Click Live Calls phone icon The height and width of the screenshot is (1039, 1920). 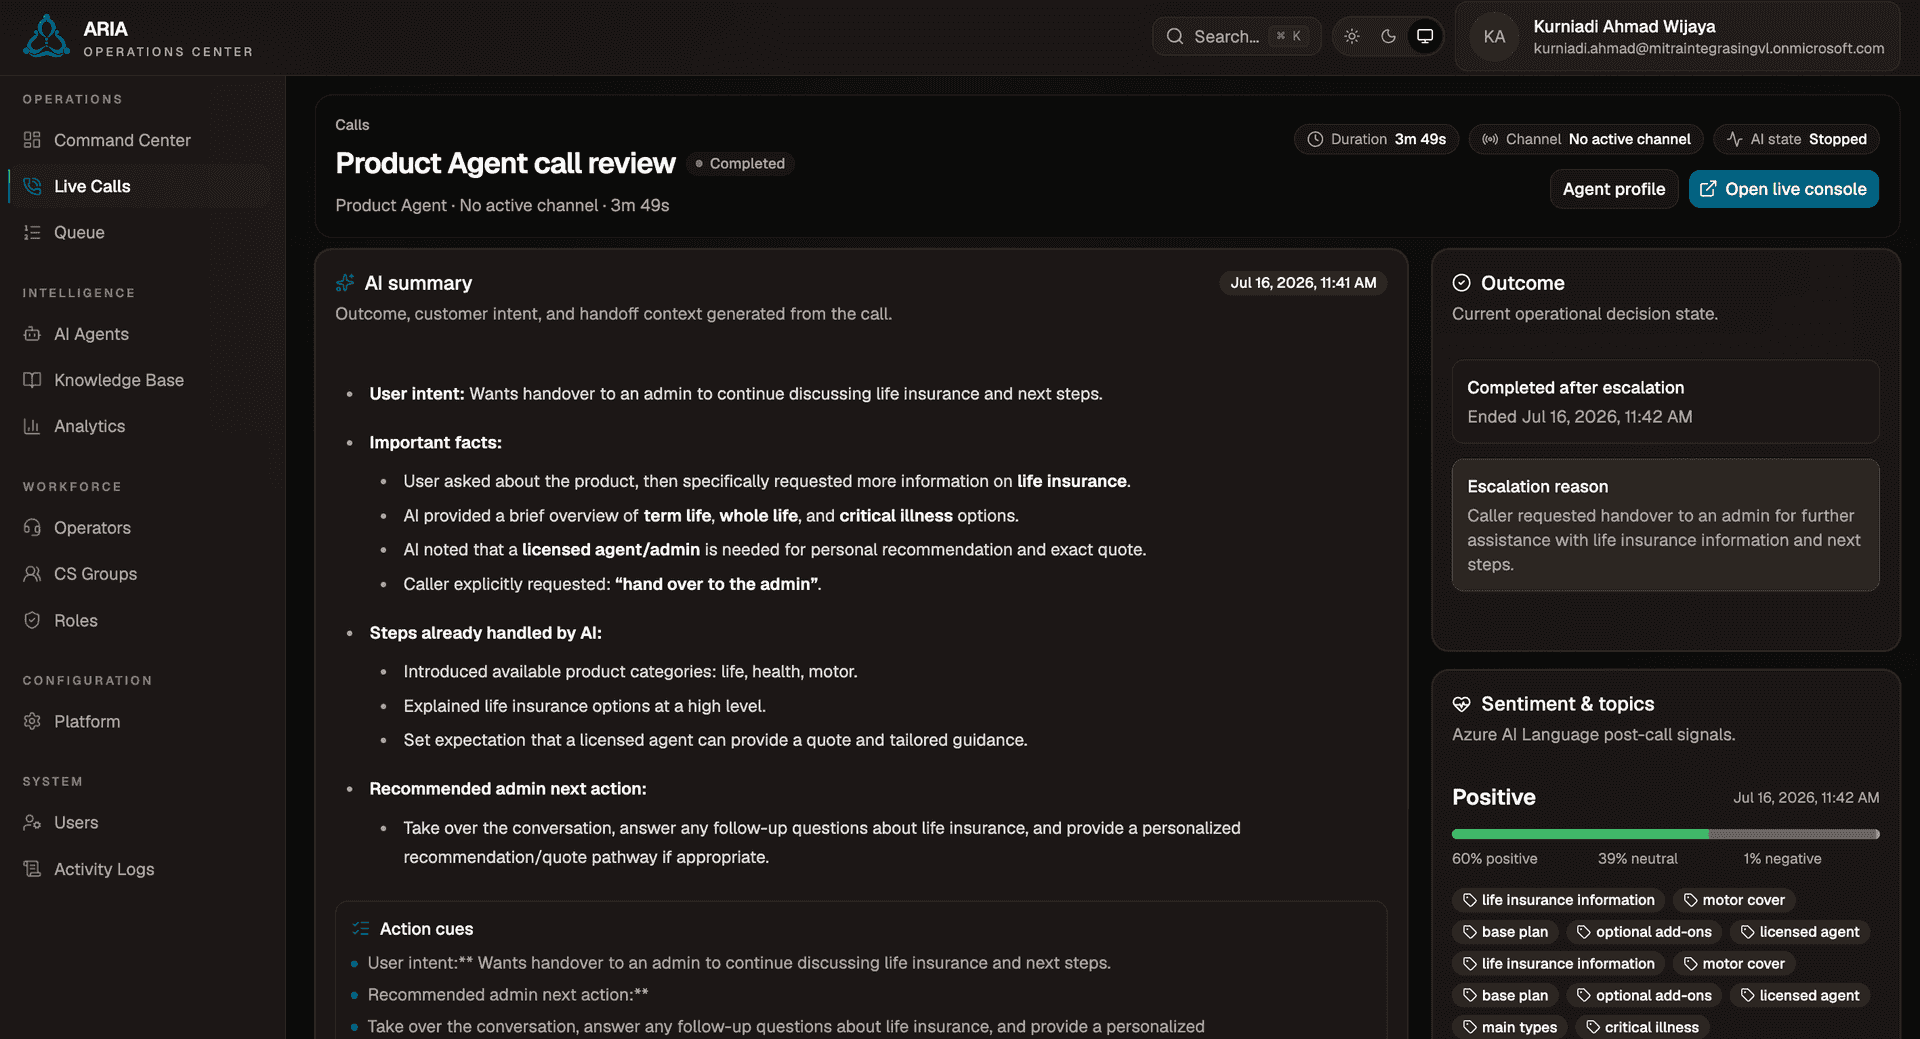(32, 186)
